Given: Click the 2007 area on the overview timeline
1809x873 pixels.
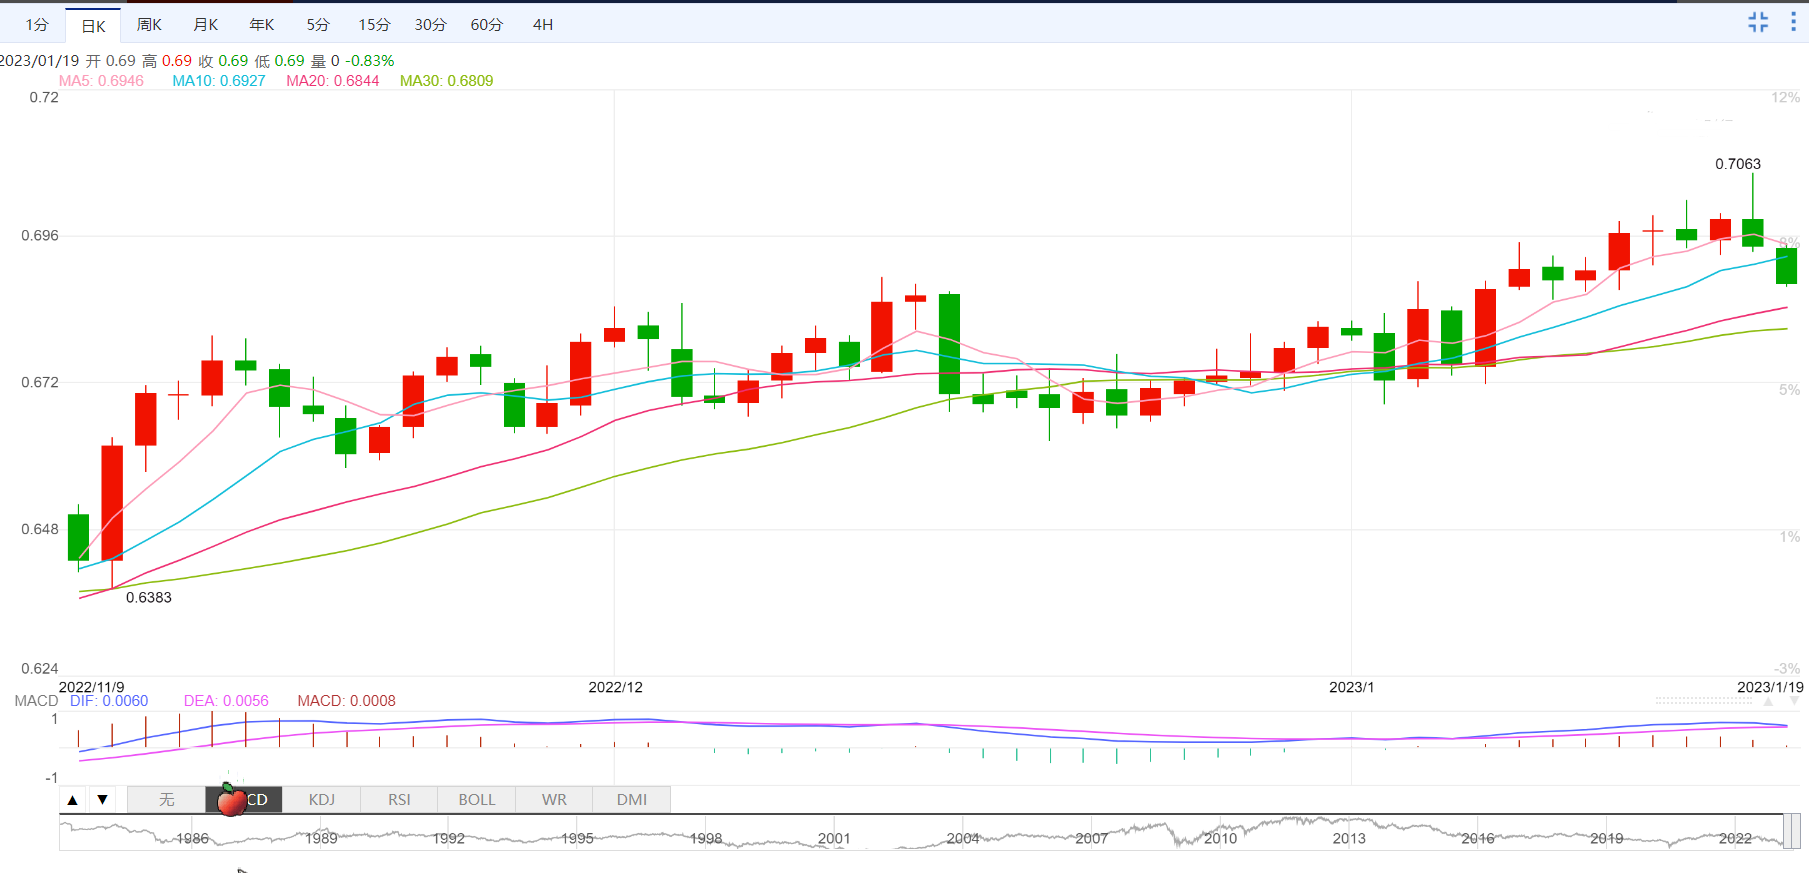Looking at the screenshot, I should coord(1091,838).
